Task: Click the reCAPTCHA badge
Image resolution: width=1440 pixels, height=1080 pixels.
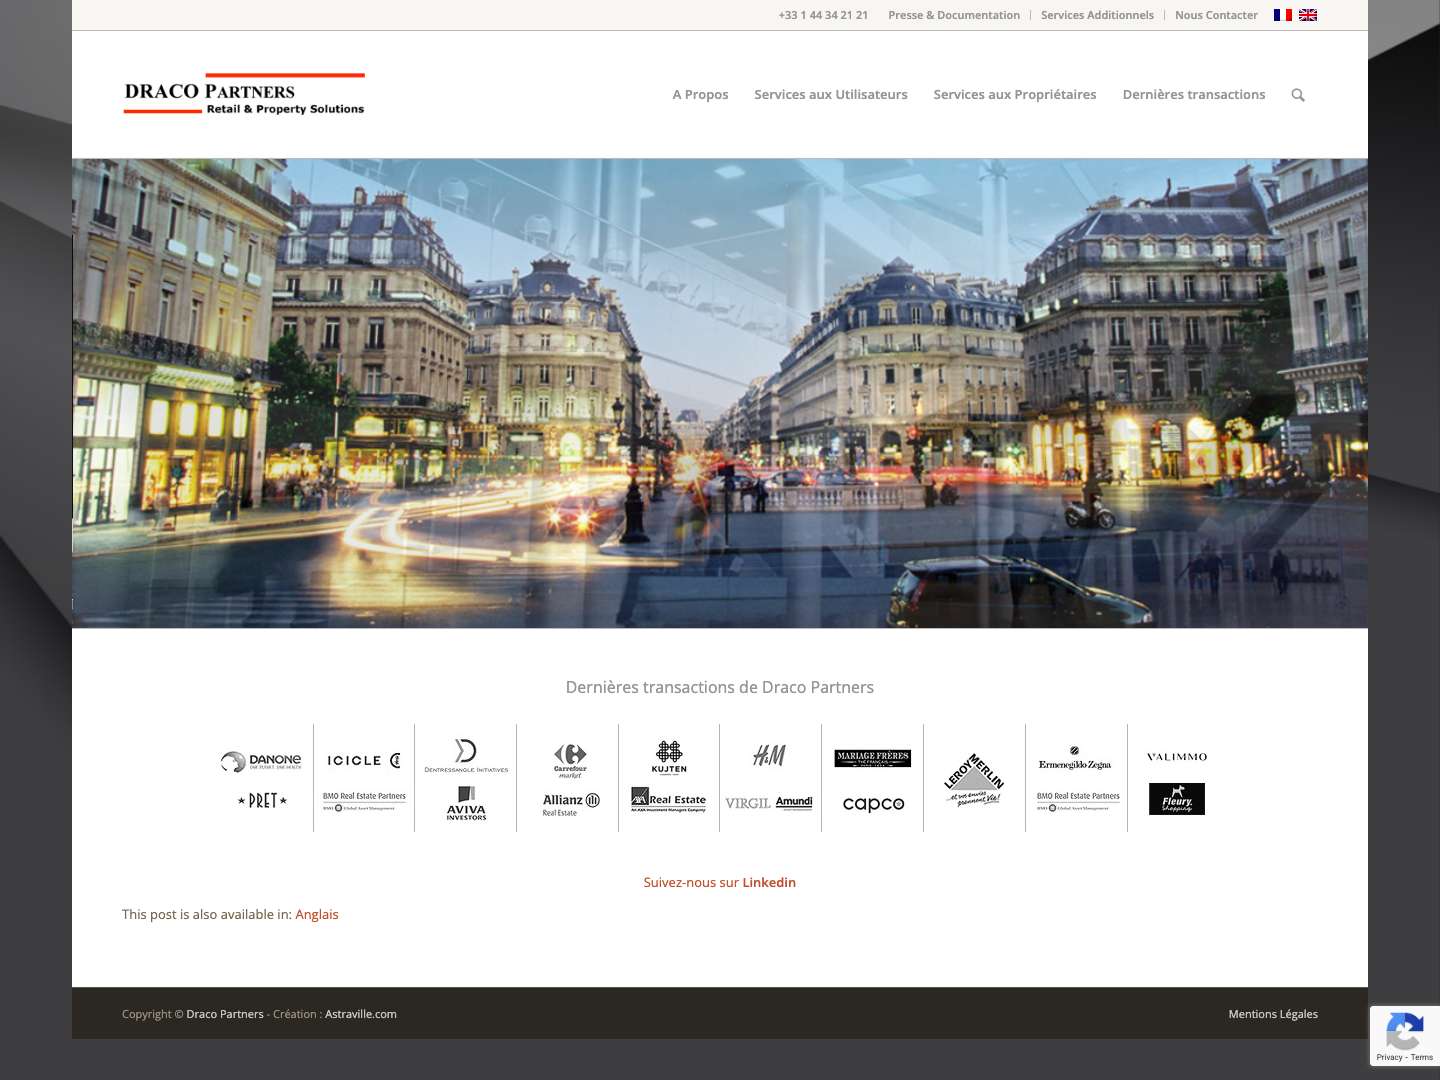Action: tap(1405, 1036)
